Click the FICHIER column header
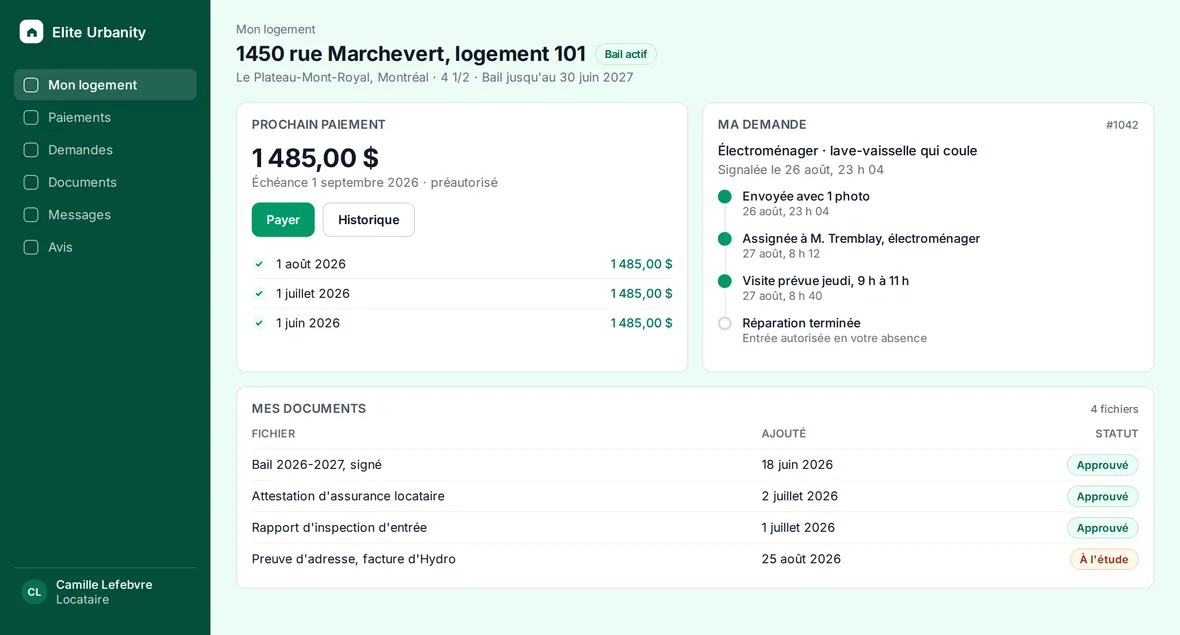 (x=273, y=433)
